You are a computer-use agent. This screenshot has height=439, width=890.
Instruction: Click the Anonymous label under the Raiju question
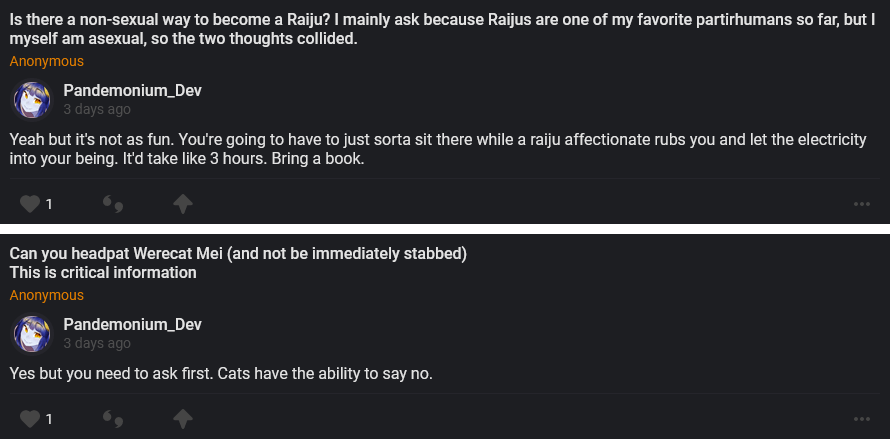pos(47,62)
